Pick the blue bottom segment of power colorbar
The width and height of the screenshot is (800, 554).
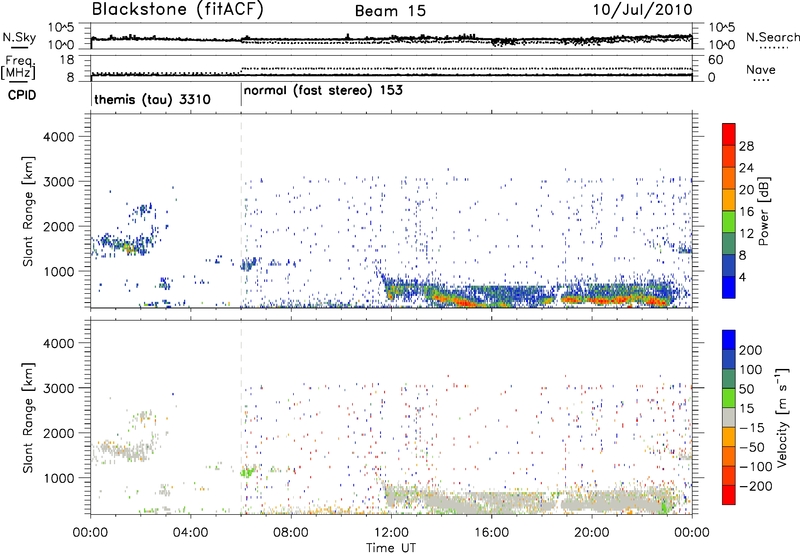click(729, 287)
